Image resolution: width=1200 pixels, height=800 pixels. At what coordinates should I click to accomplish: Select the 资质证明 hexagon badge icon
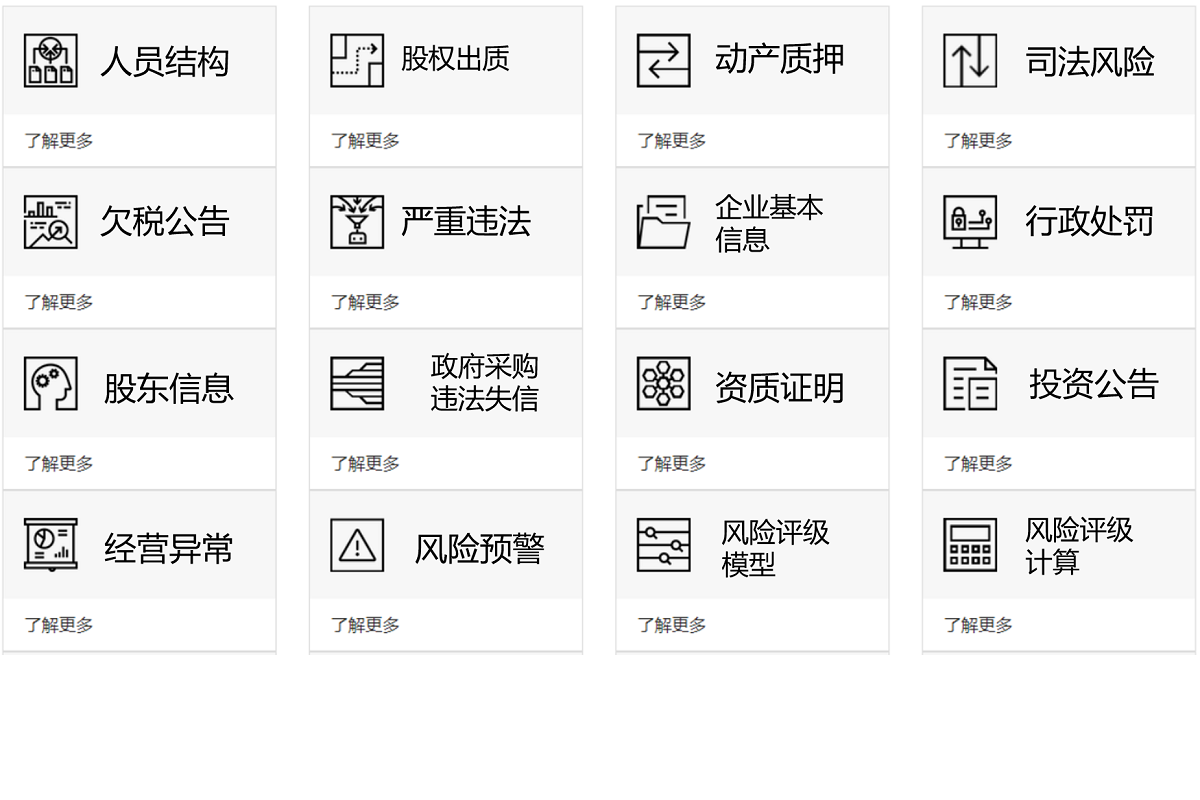click(662, 384)
